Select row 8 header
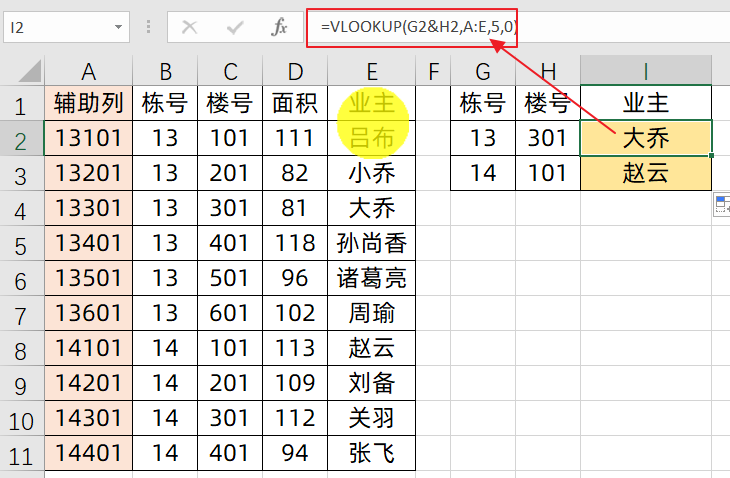The image size is (730, 478). click(21, 349)
